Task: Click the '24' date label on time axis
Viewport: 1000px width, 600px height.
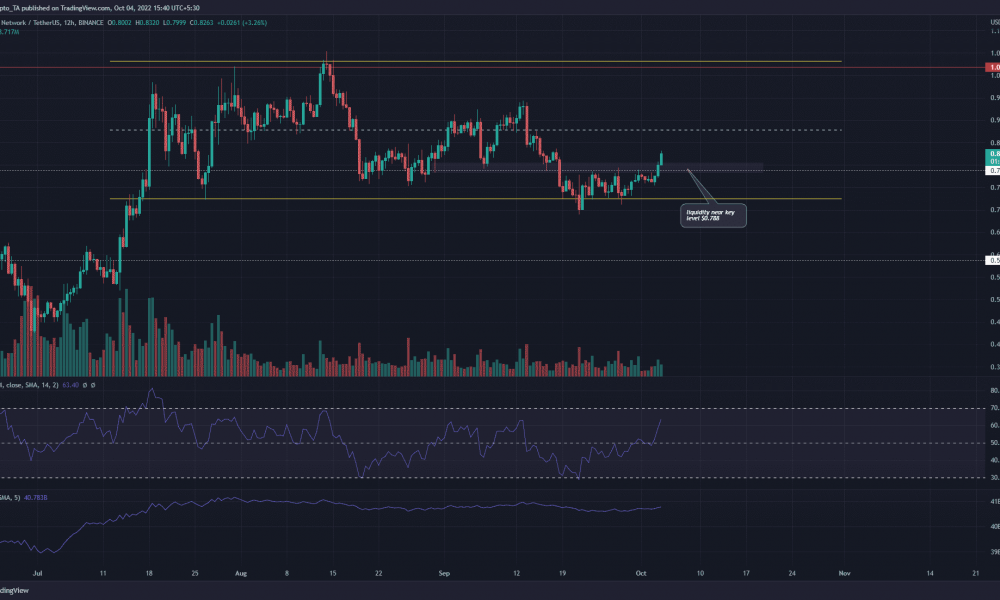Action: pyautogui.click(x=792, y=573)
